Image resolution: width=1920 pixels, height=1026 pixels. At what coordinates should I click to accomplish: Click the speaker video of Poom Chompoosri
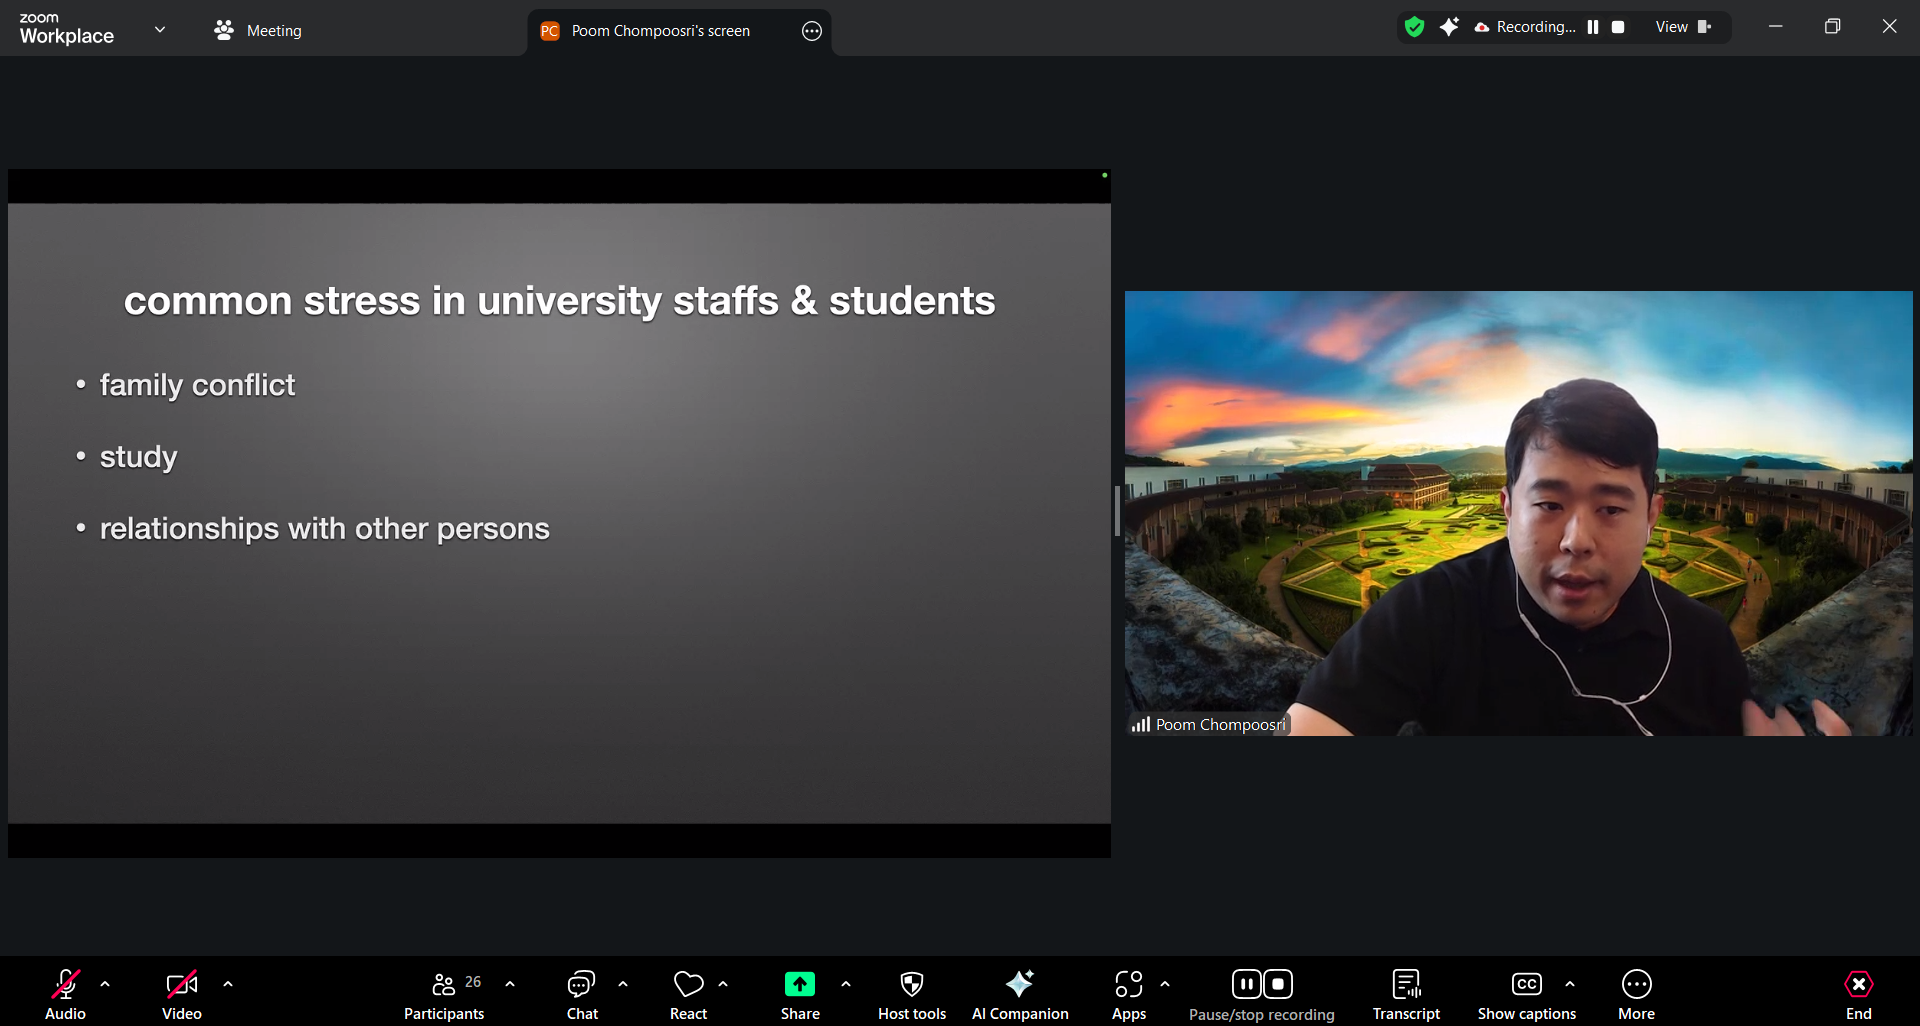coord(1518,513)
